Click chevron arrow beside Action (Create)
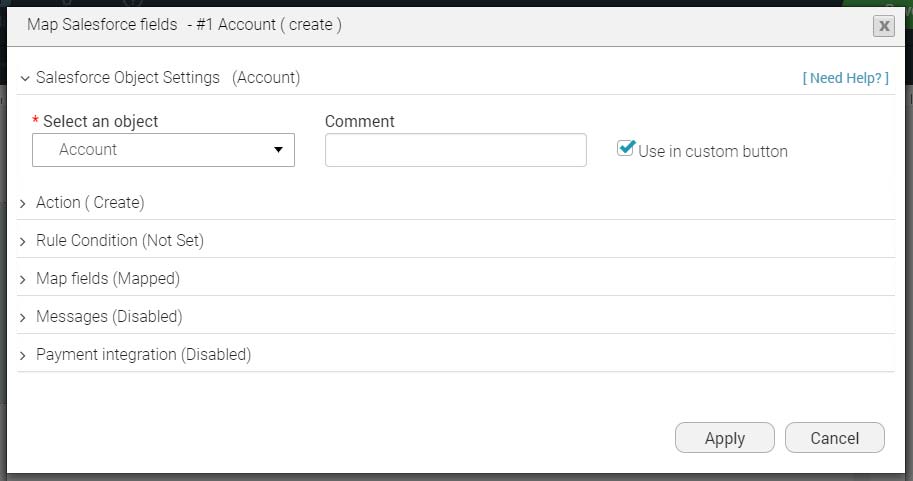913x481 pixels. tap(23, 203)
